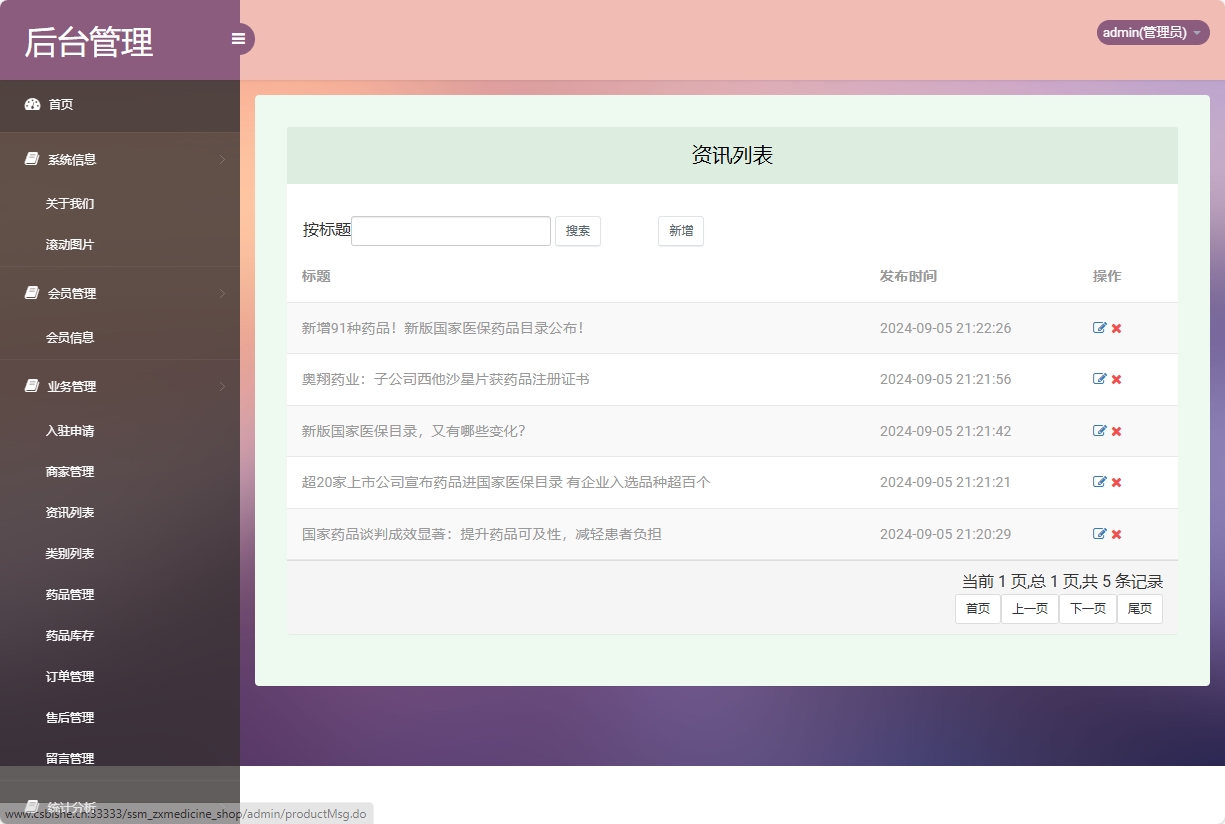Click the 下一页 pagination control
The image size is (1225, 824).
(x=1087, y=608)
